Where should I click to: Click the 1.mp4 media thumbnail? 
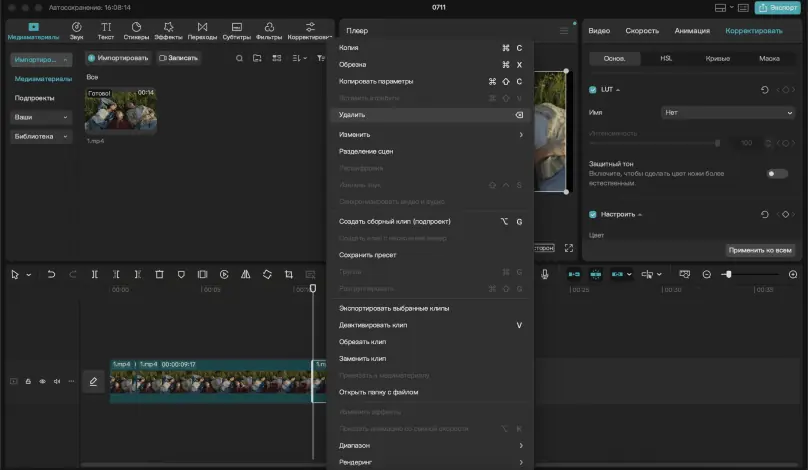pyautogui.click(x=121, y=111)
